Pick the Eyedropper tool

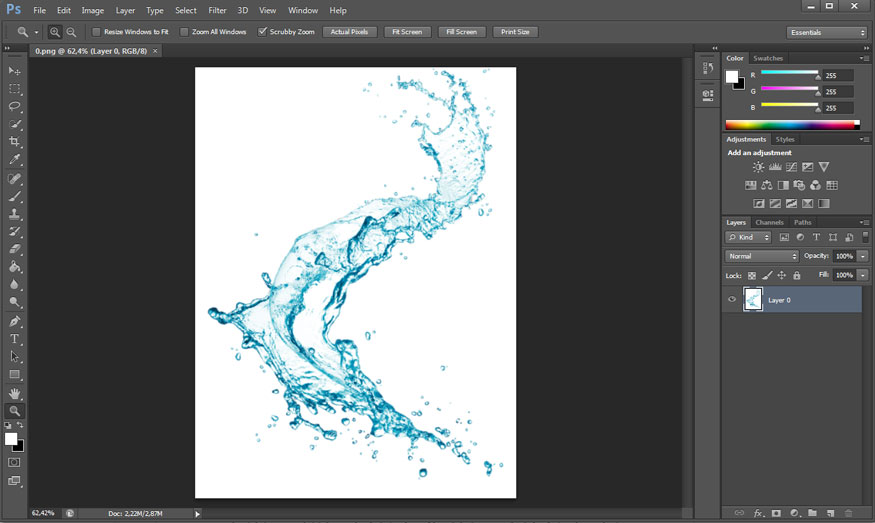15,160
